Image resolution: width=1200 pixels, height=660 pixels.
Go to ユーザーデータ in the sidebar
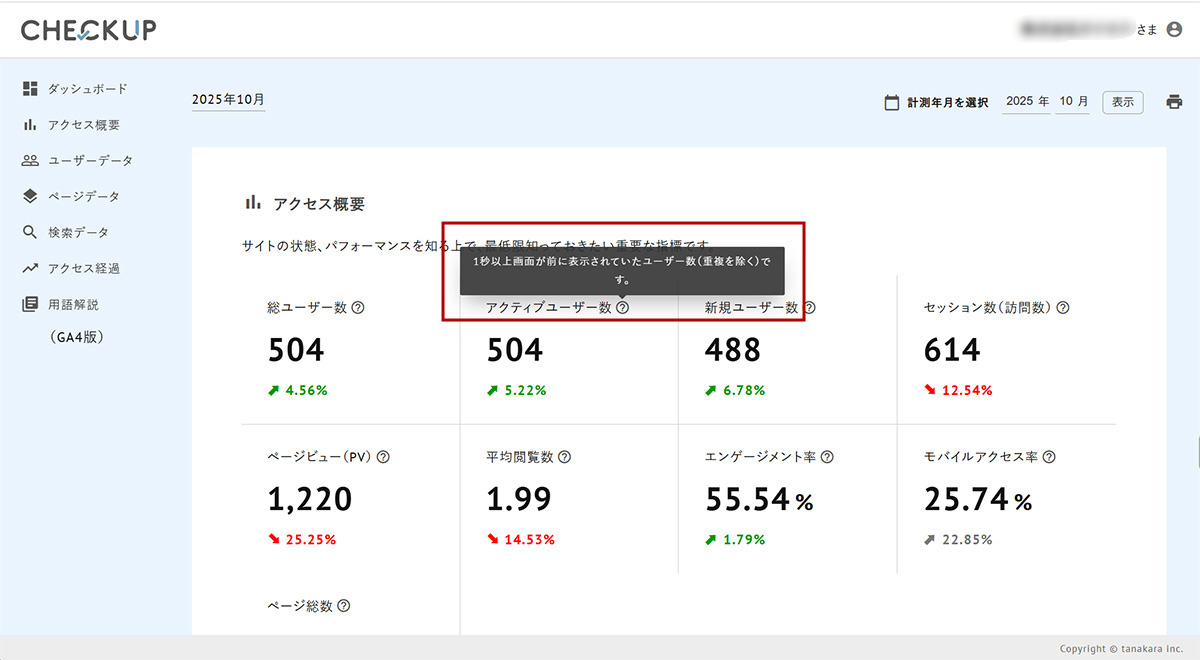tap(90, 161)
